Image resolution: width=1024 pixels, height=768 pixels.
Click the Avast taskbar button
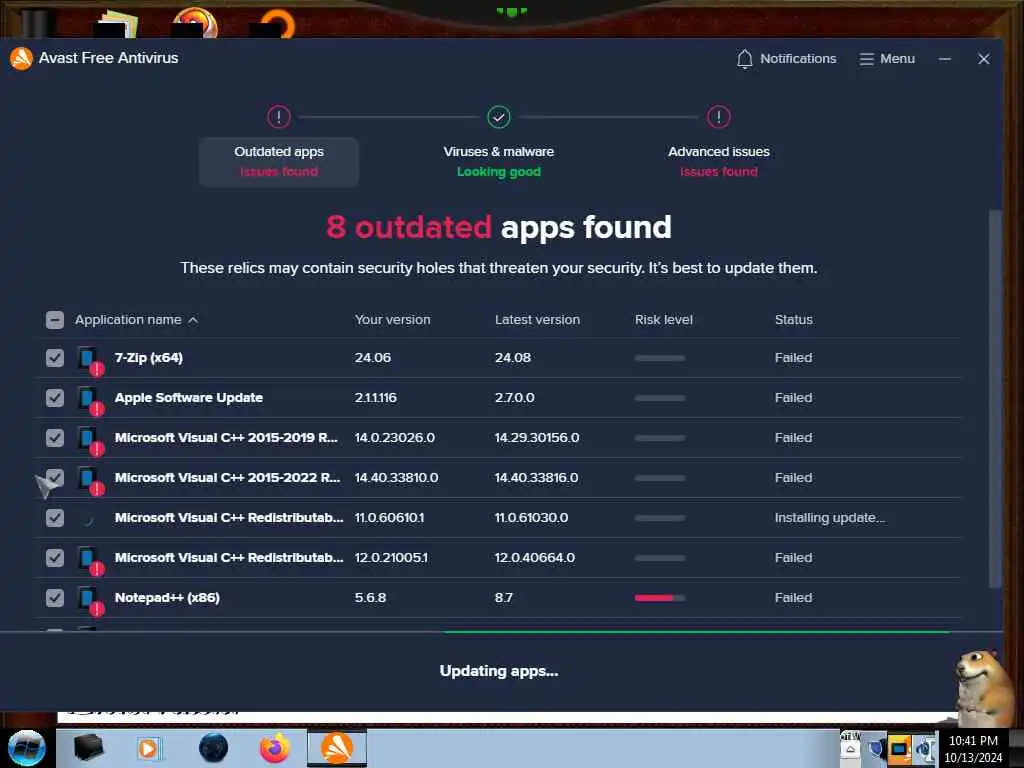pyautogui.click(x=337, y=748)
